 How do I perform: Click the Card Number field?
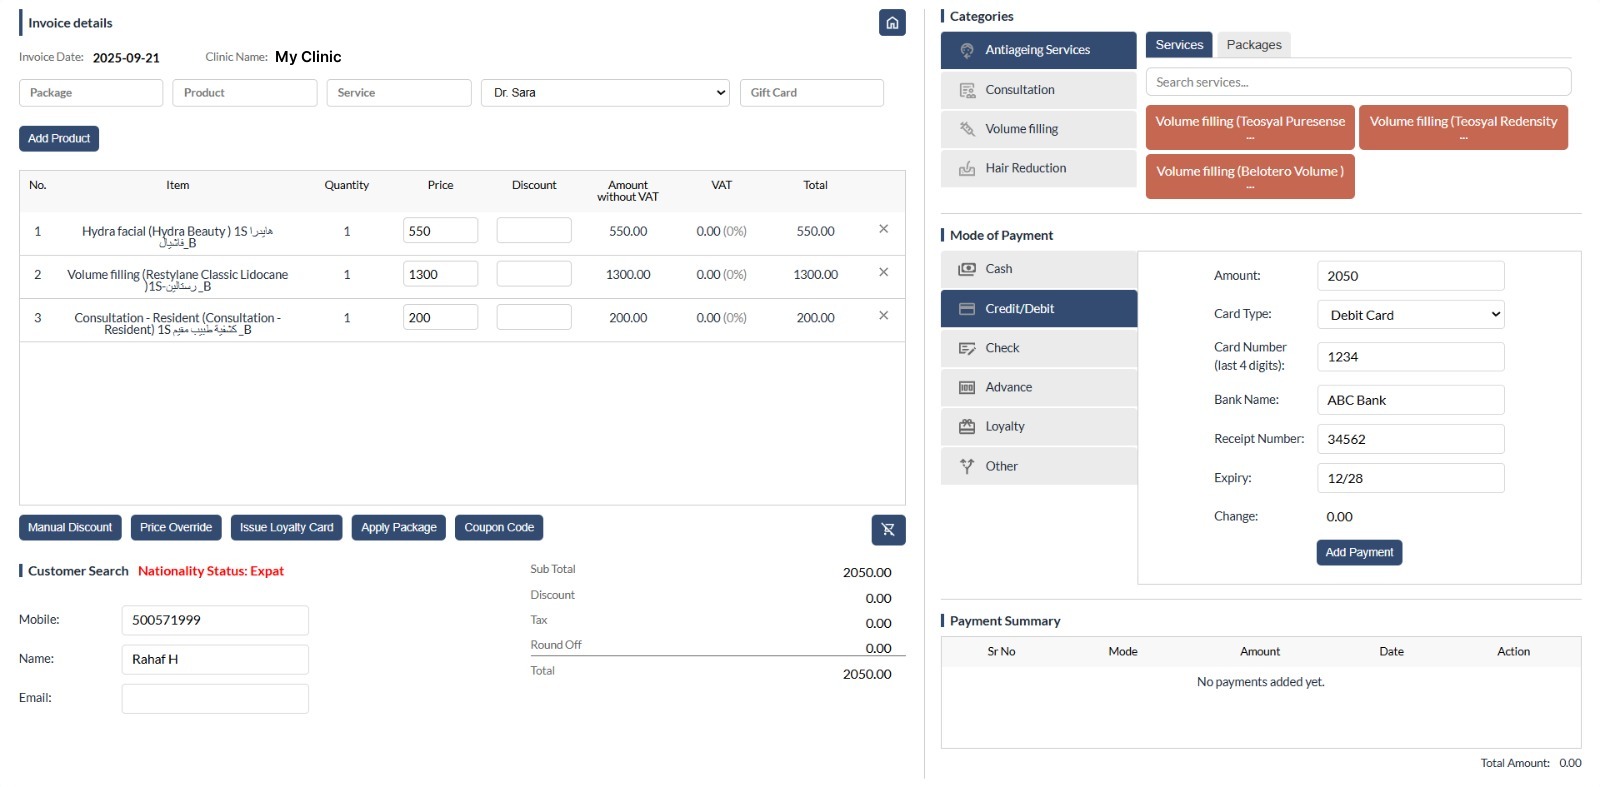(x=1411, y=357)
